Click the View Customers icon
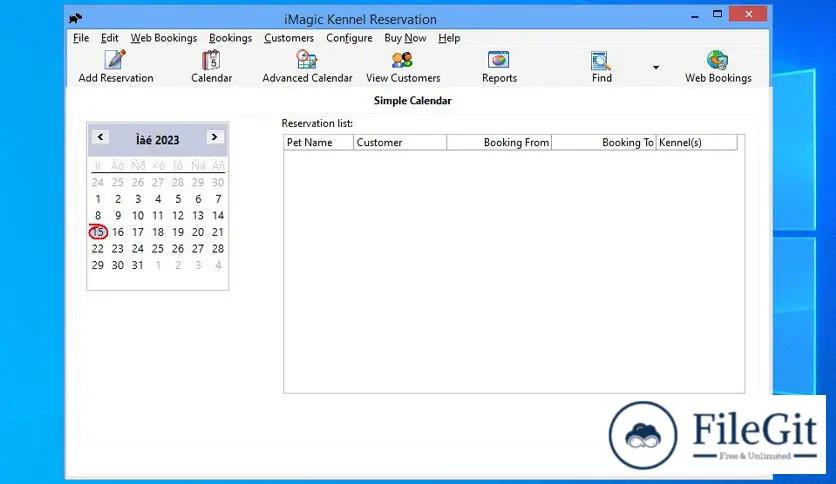This screenshot has height=484, width=836. pos(402,60)
